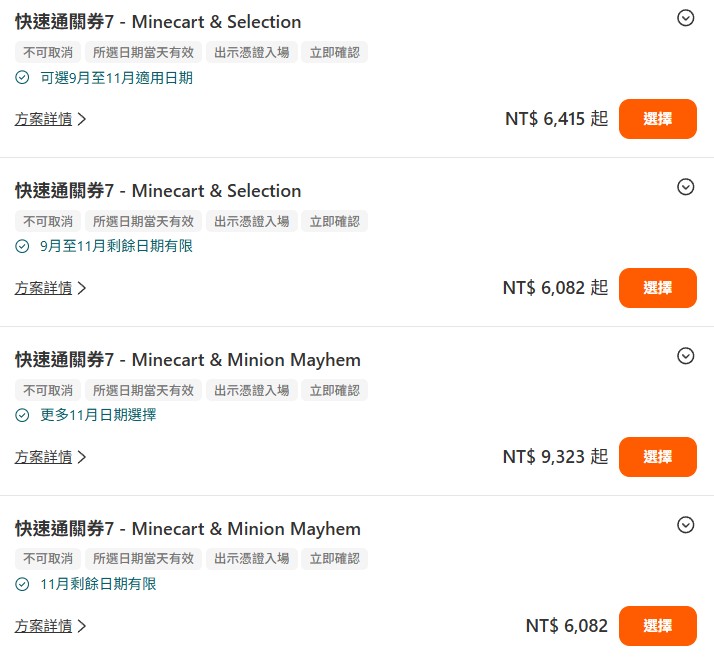Expand the NT$ 6,082 Minecart & Selection plan
Viewport: 714px width, 657px height.
point(686,186)
